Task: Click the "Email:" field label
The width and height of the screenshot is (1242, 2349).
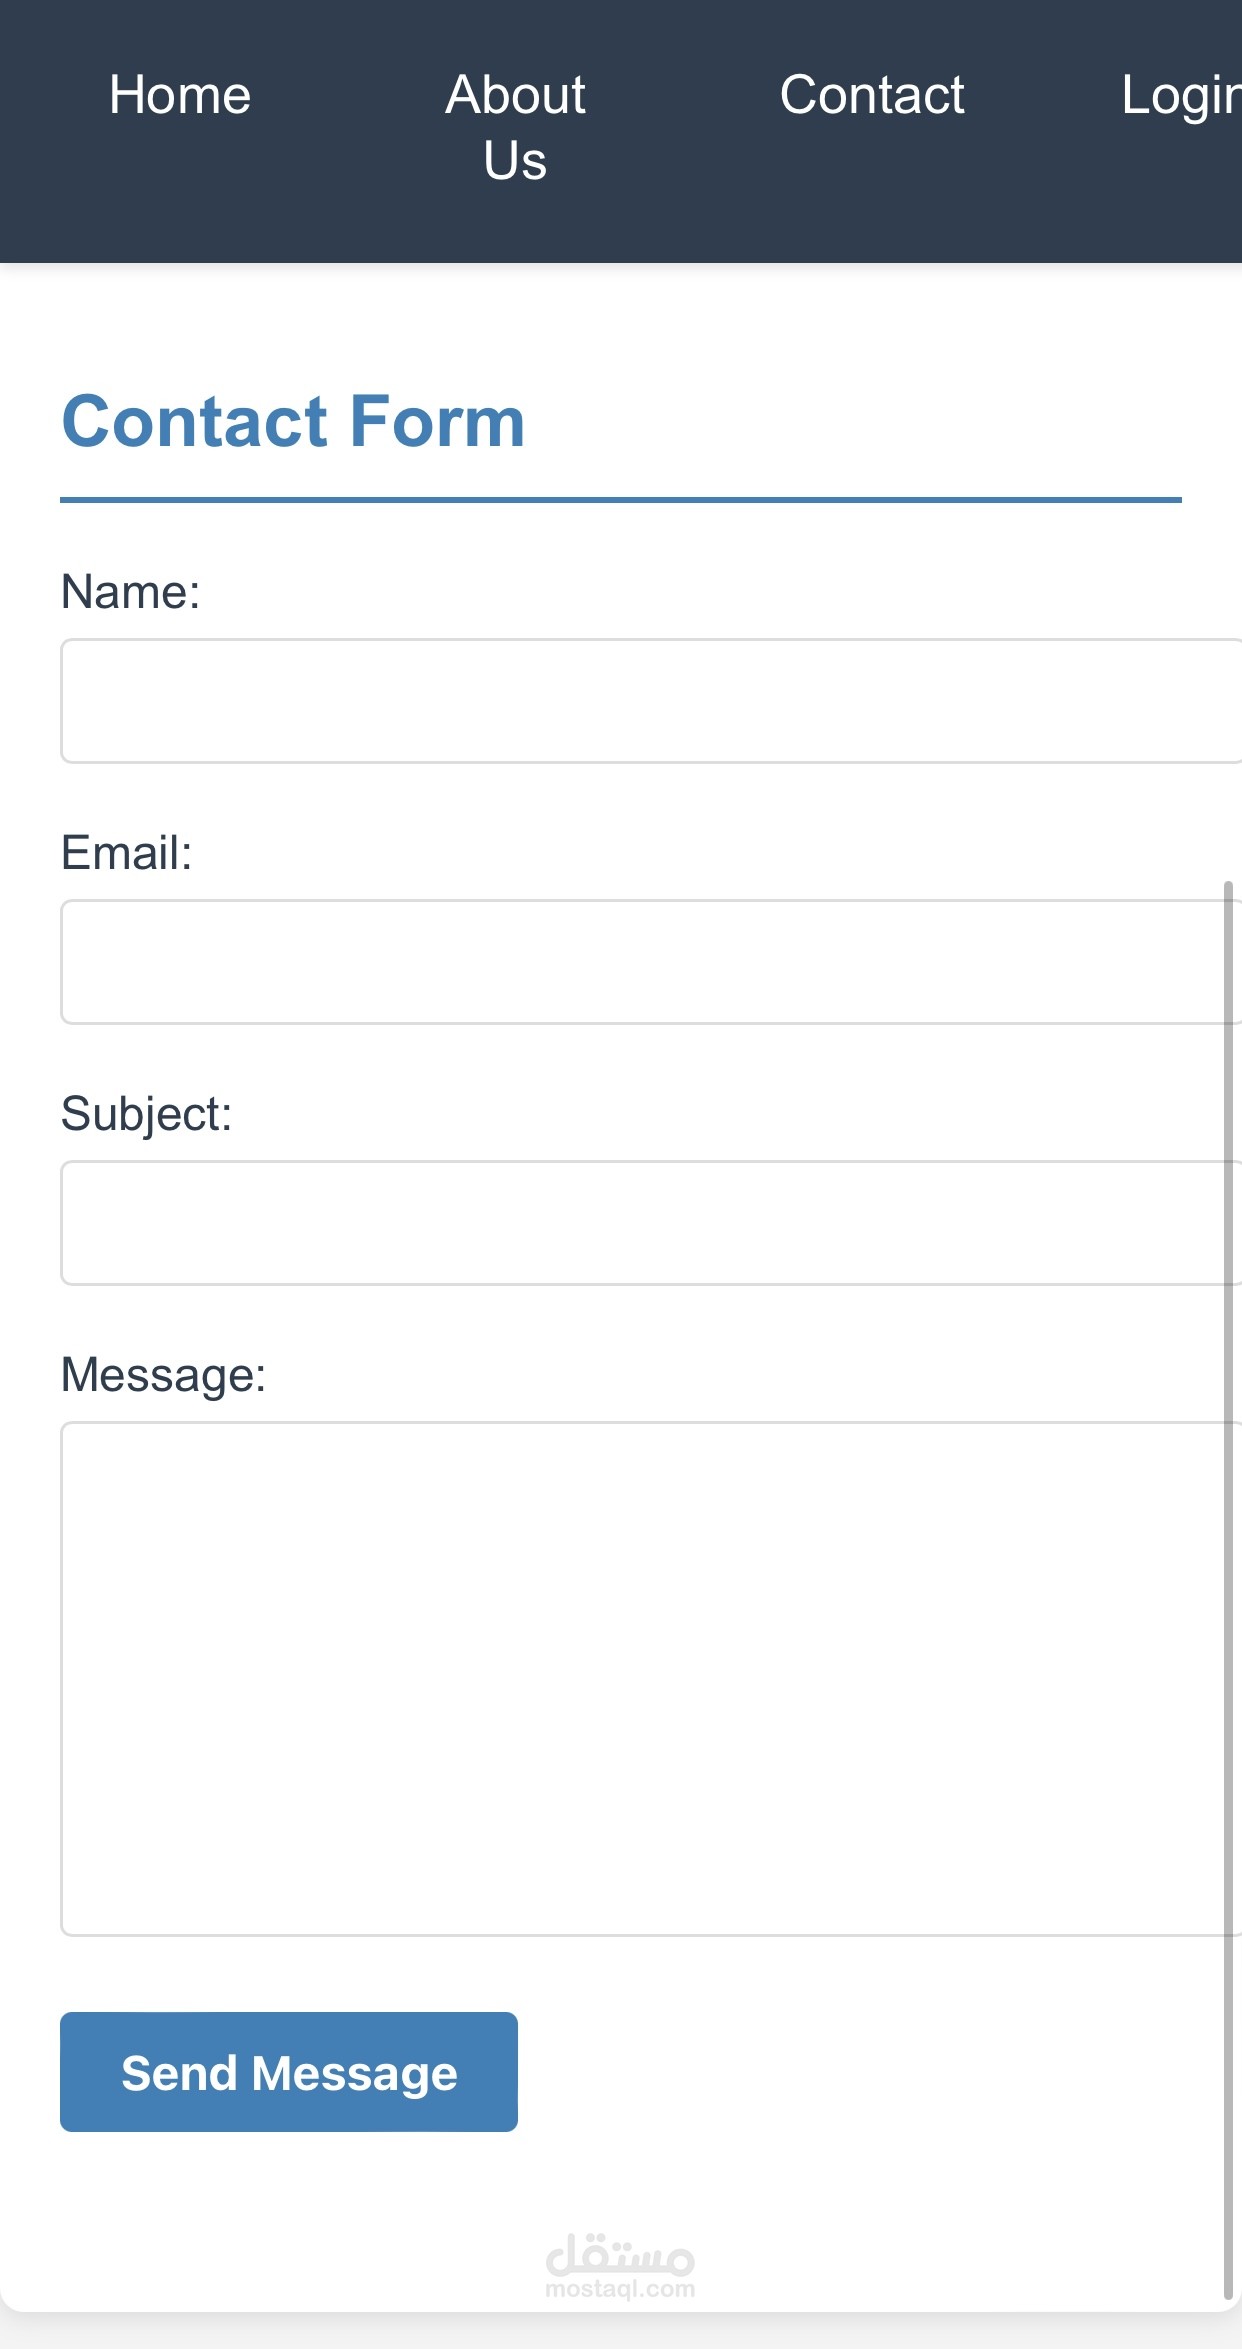Action: (x=127, y=853)
